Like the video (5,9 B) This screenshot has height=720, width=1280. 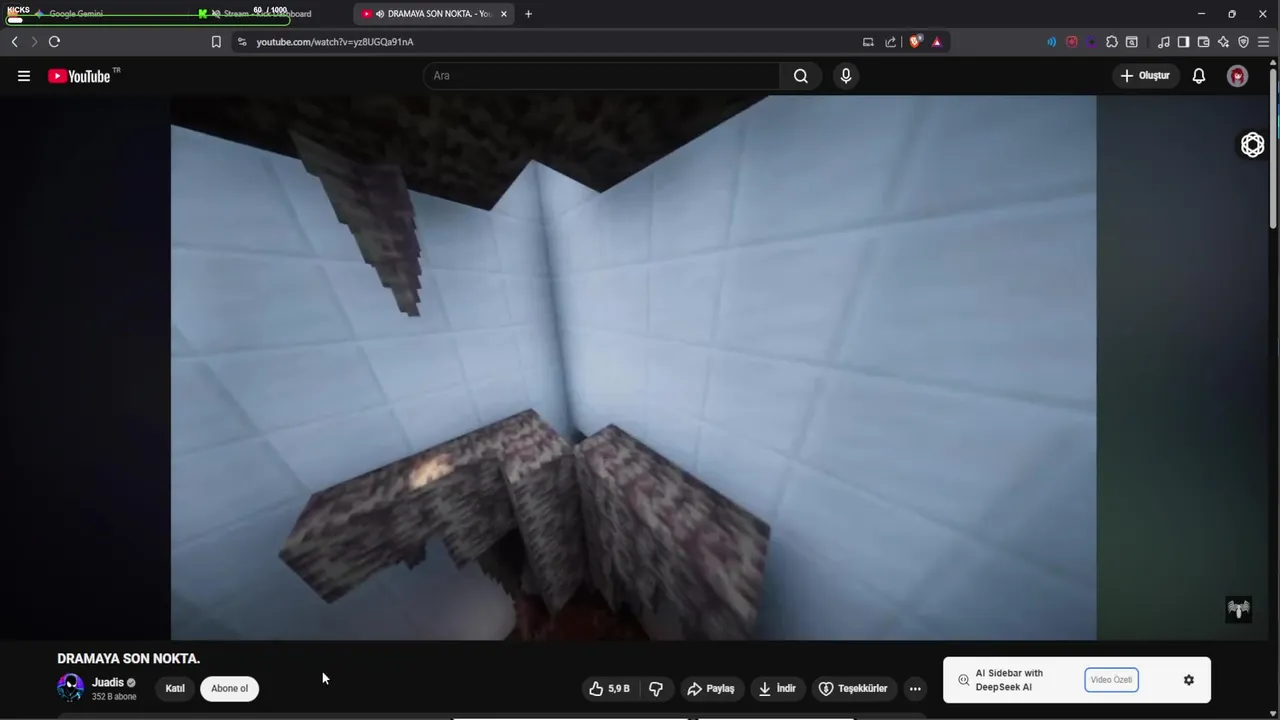pyautogui.click(x=610, y=689)
